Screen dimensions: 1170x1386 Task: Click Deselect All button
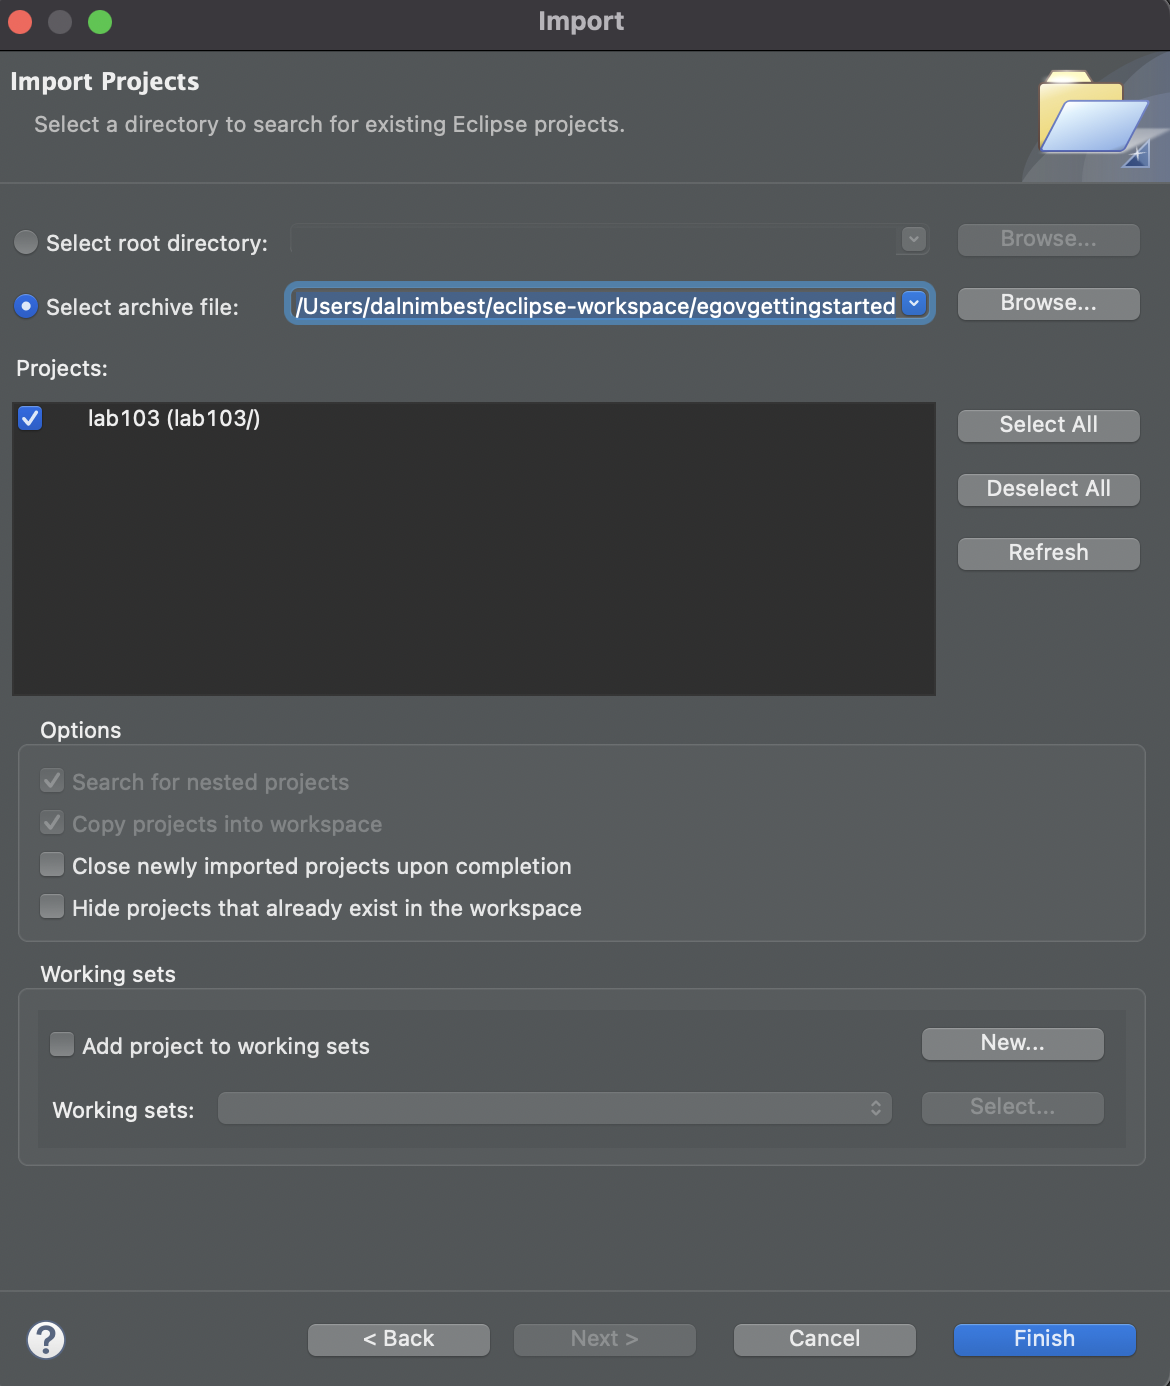(1048, 489)
